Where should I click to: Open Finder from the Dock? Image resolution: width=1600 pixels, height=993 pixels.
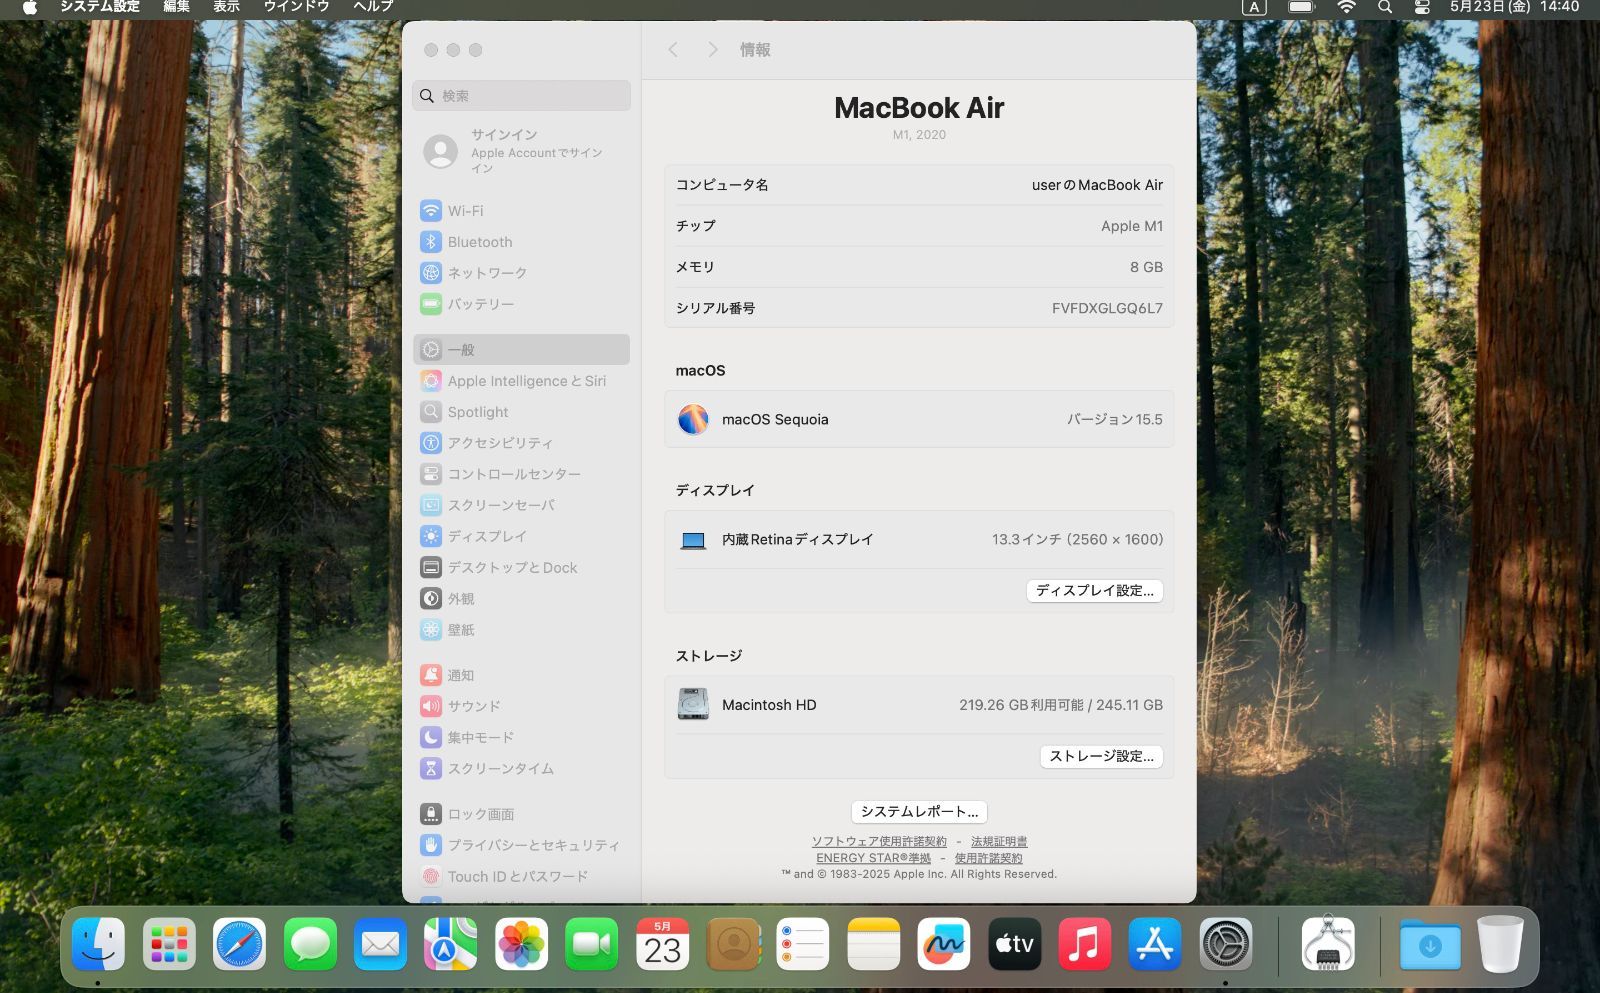point(98,944)
